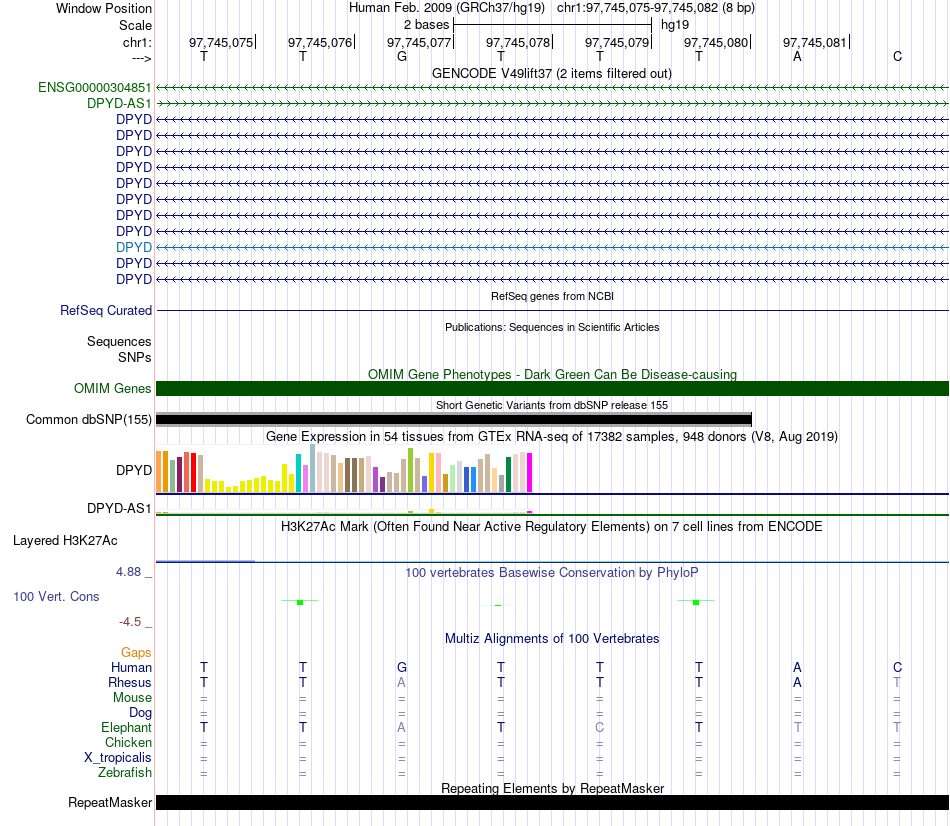
Task: Click the Gaps row label
Action: coord(136,653)
